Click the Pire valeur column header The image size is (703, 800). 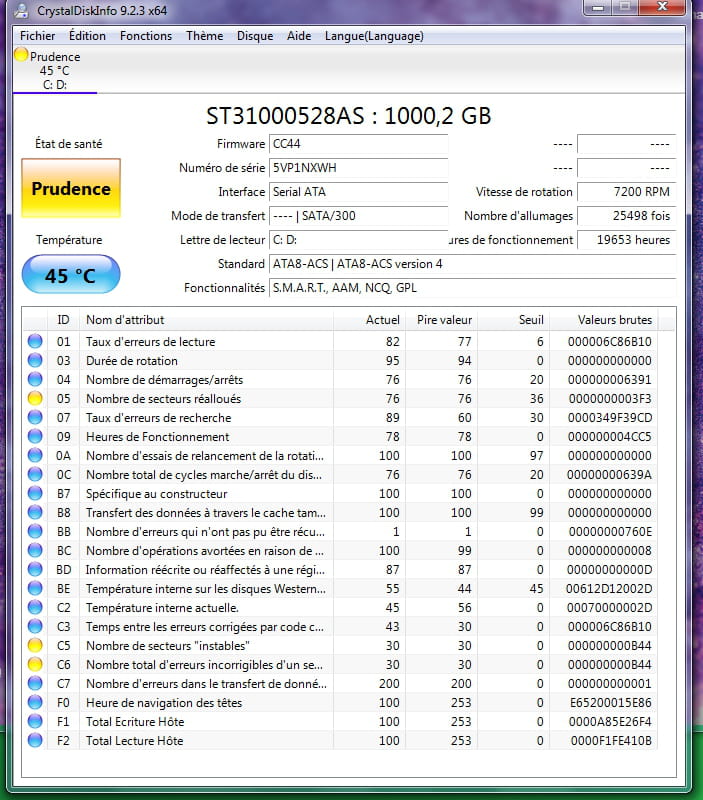(442, 320)
